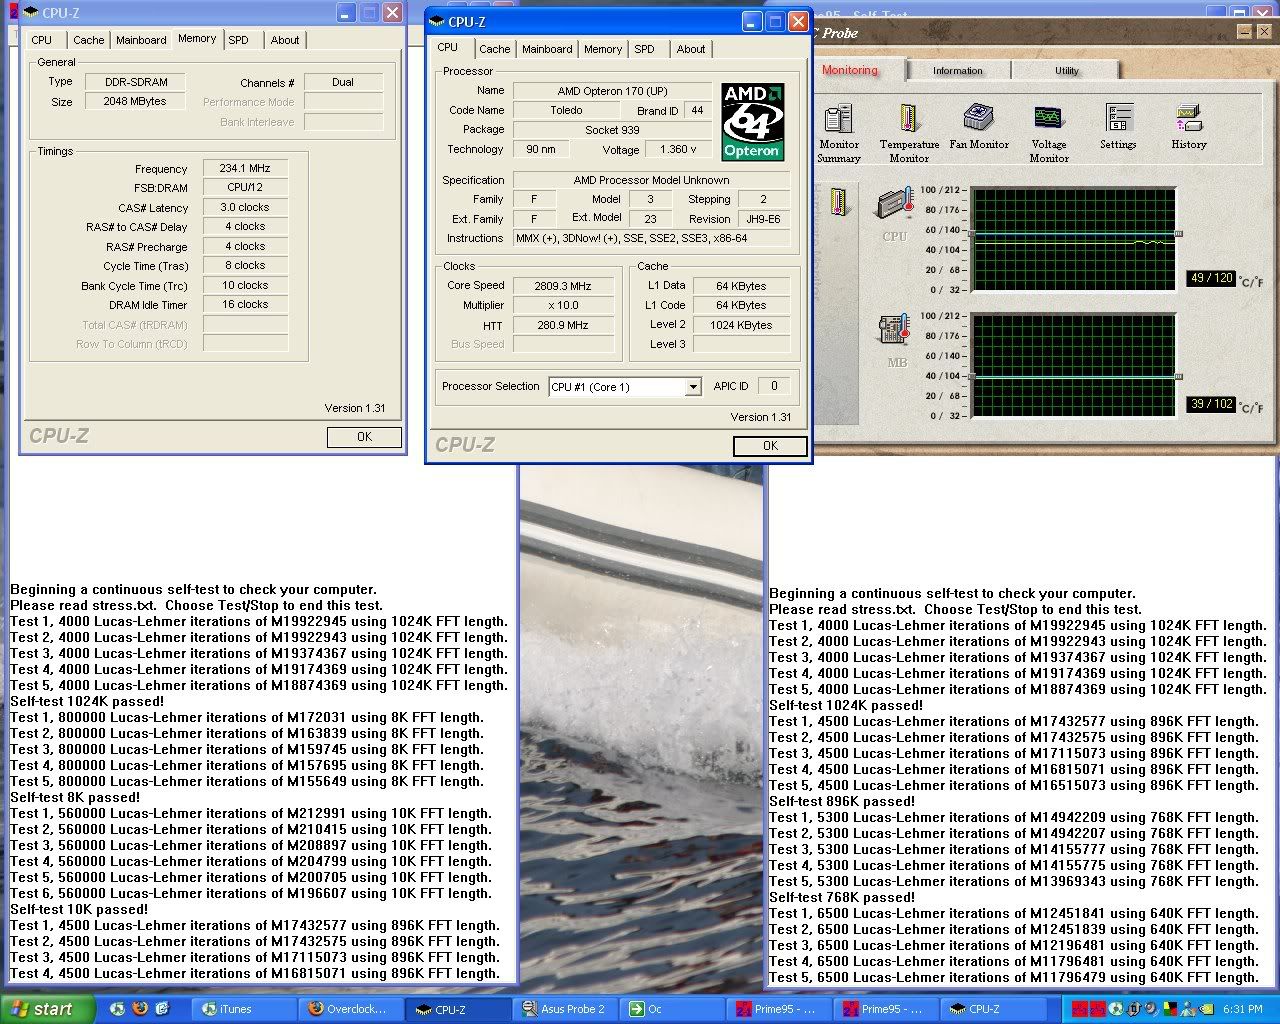Click OK in the left CPU-Z memory window
This screenshot has height=1024, width=1280.
[x=364, y=437]
